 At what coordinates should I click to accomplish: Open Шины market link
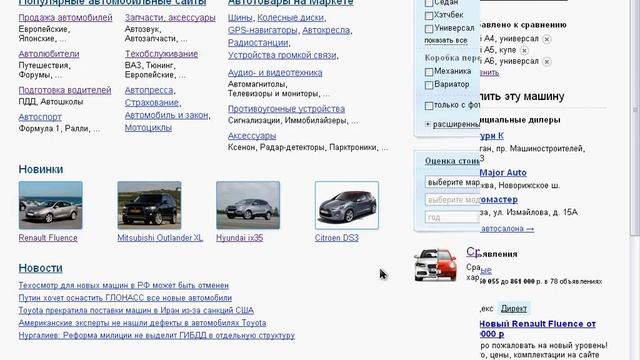(x=240, y=18)
